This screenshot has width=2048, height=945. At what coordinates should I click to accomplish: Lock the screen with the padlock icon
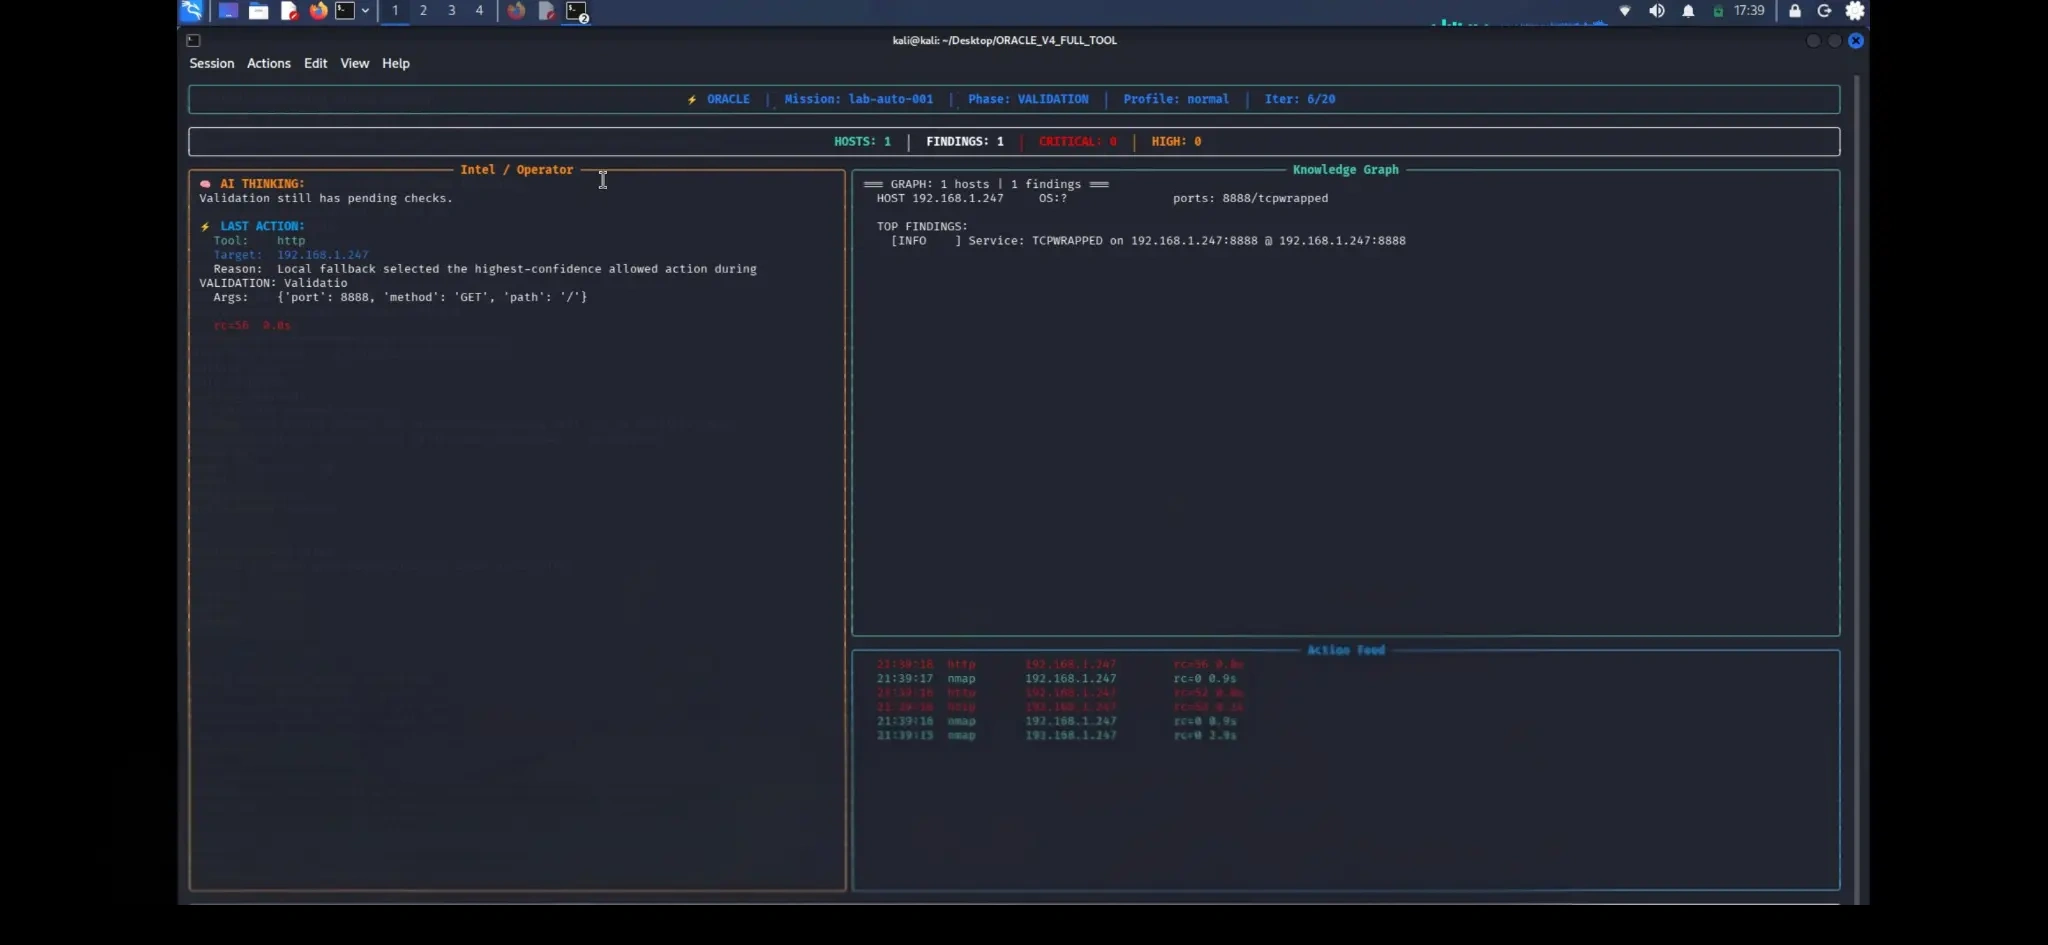(1795, 11)
